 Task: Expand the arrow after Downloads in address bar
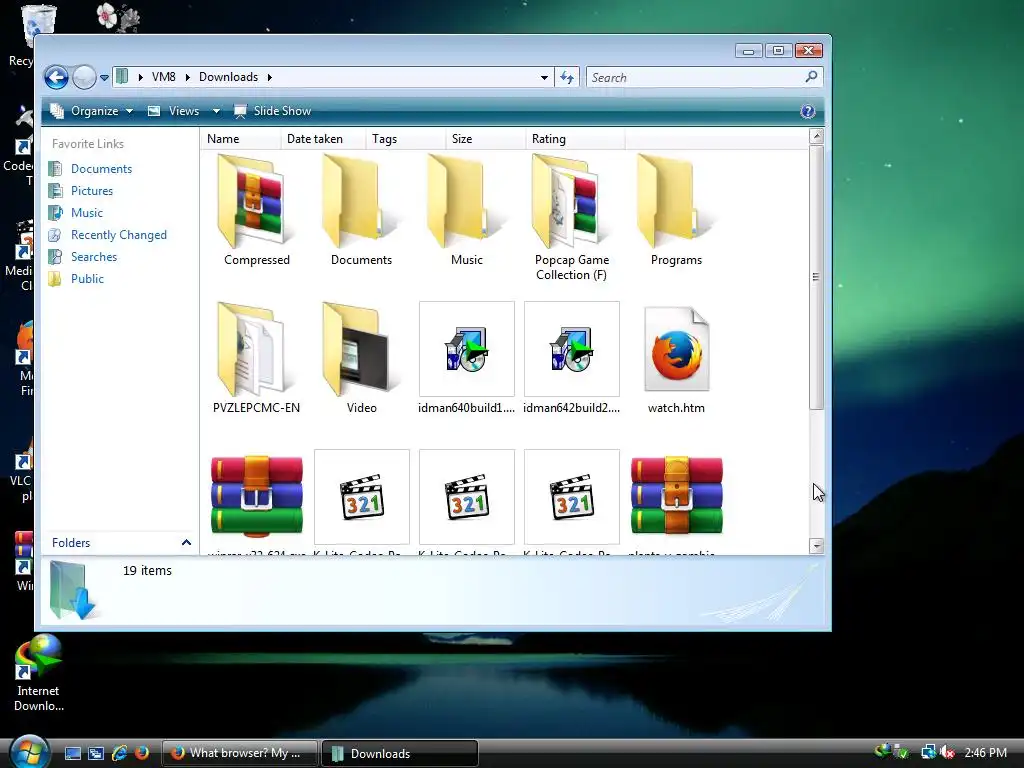pyautogui.click(x=269, y=77)
